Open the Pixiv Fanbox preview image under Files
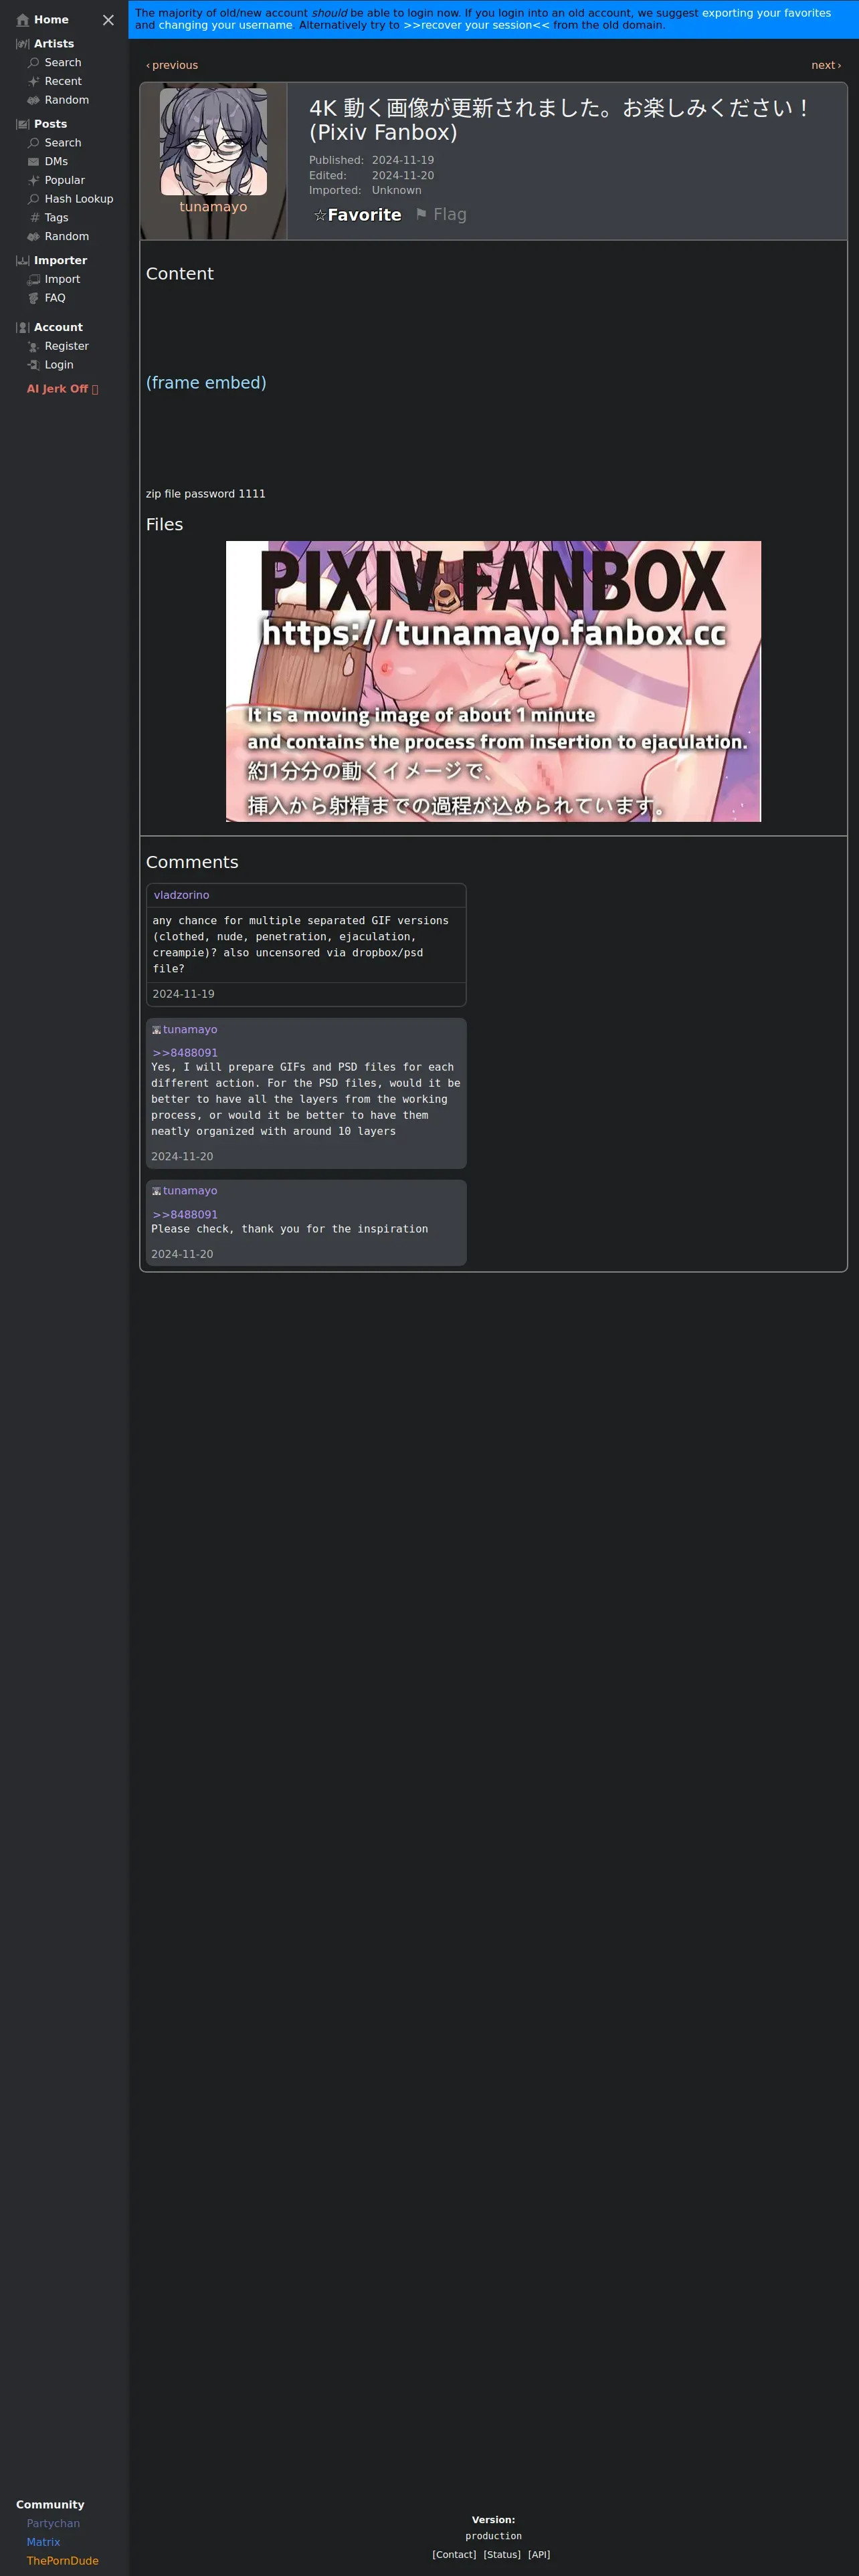 pos(493,681)
